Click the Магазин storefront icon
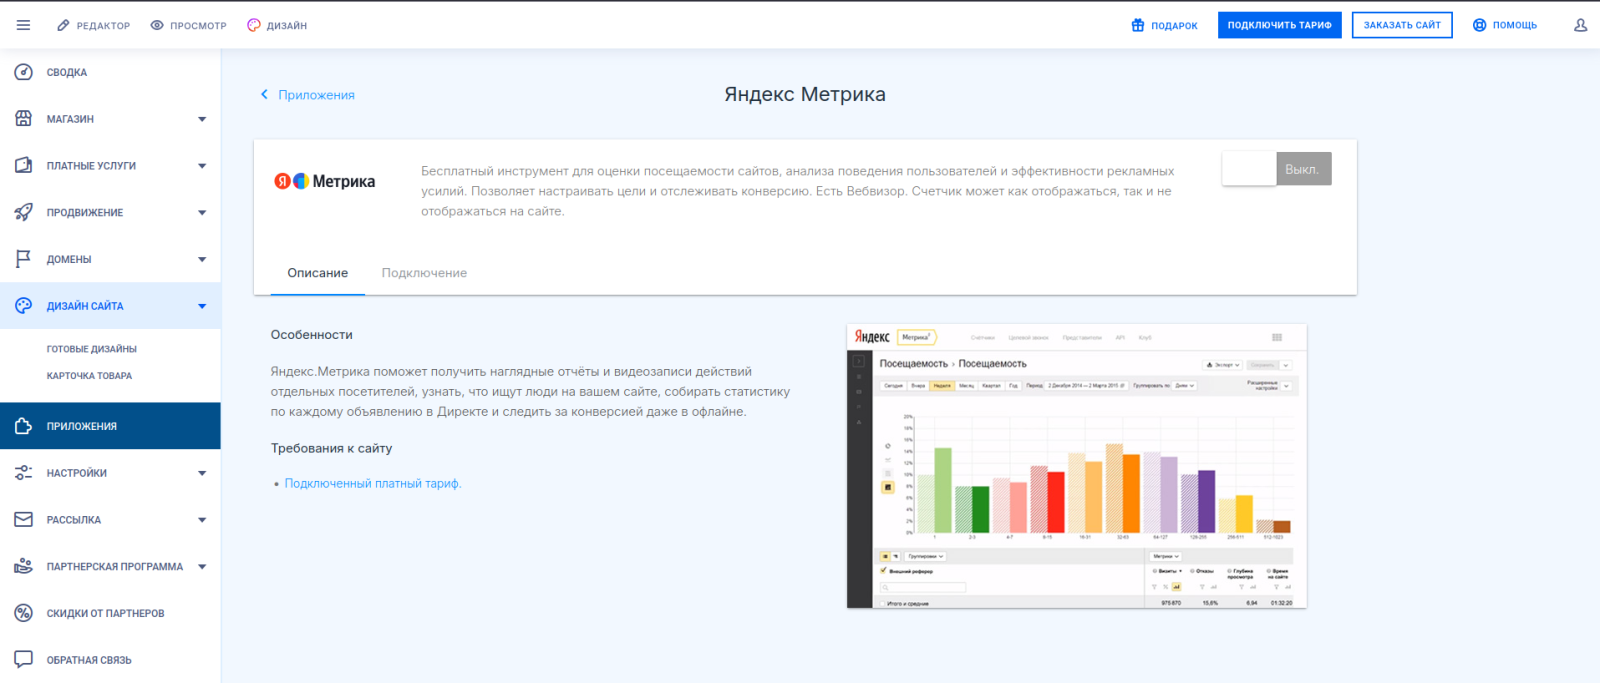1600x683 pixels. click(23, 119)
